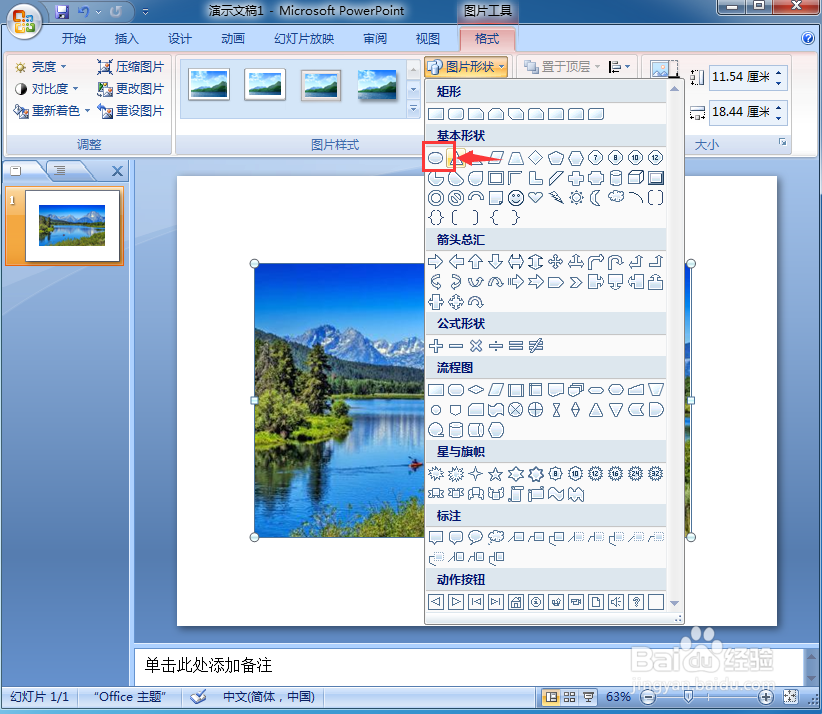
Task: Select the wave flag shape
Action: [556, 494]
